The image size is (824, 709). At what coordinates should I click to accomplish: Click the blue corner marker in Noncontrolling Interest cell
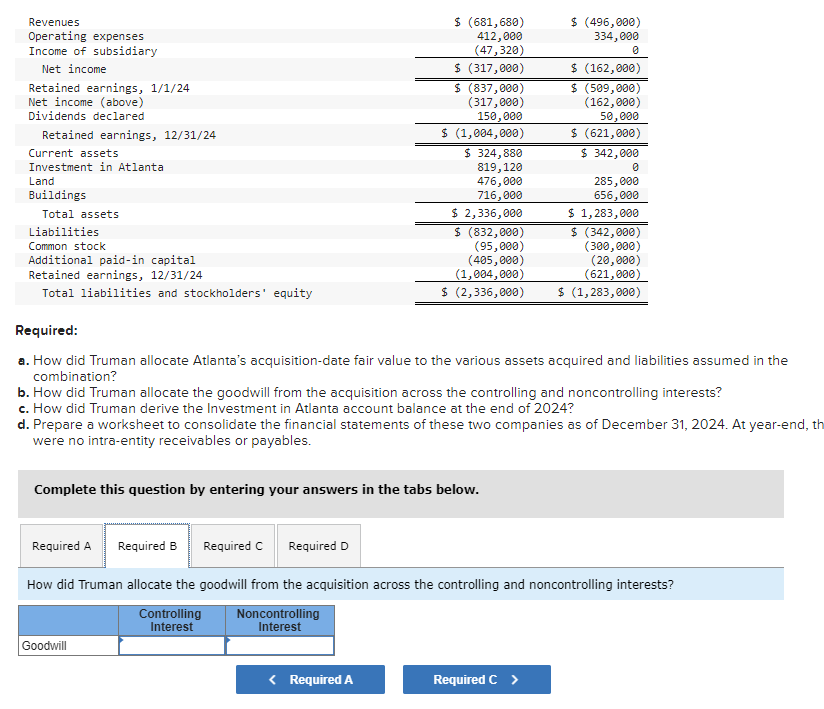tap(229, 640)
